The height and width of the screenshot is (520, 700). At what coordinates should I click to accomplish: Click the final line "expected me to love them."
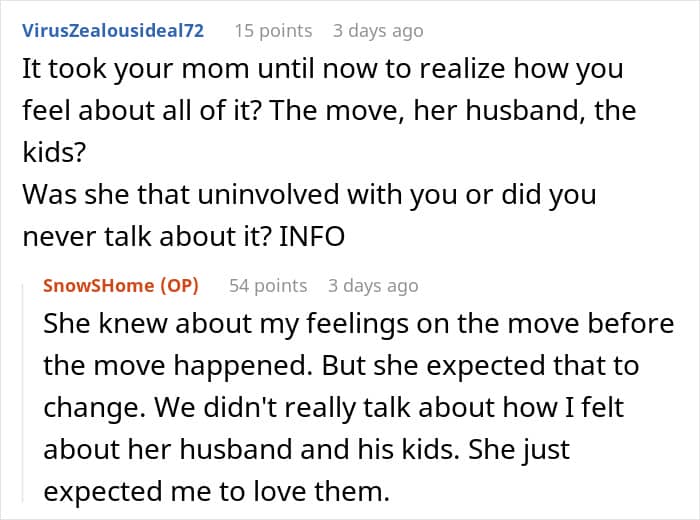(217, 491)
